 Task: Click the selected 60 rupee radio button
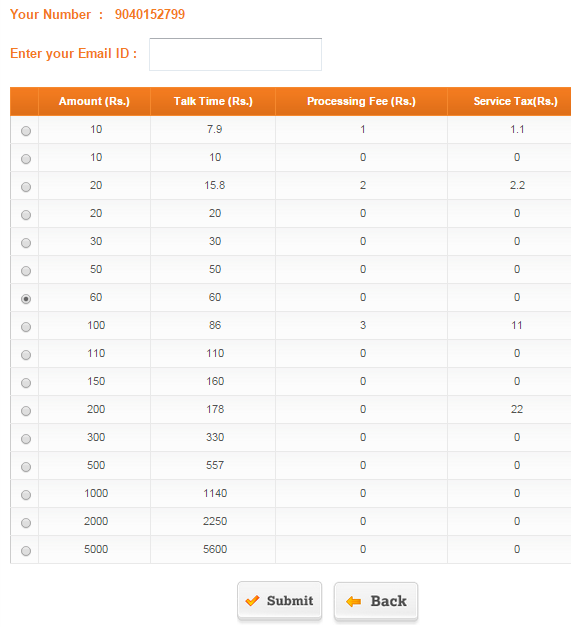point(26,299)
